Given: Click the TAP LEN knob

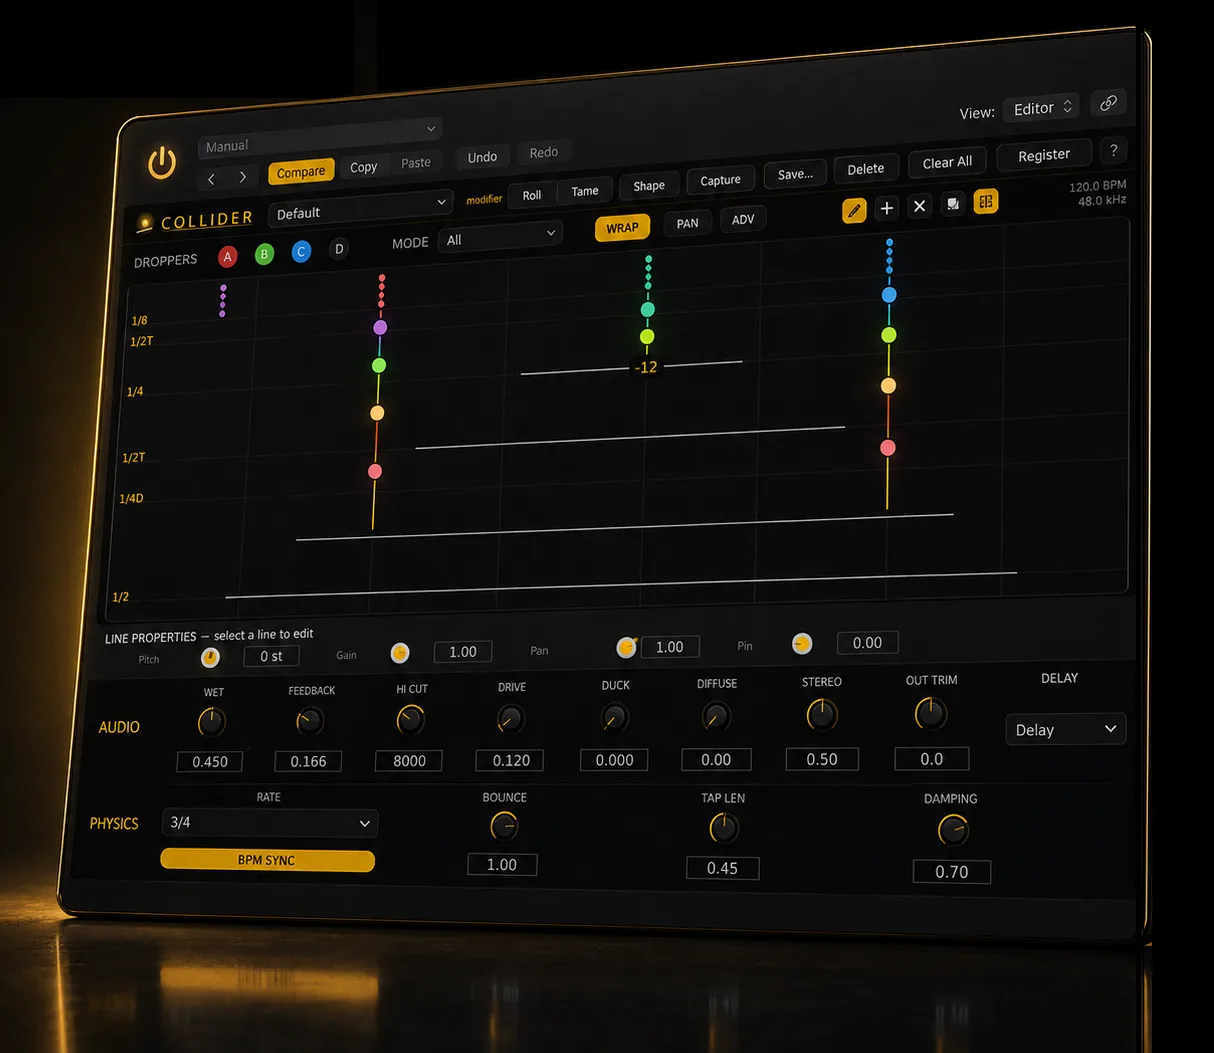Looking at the screenshot, I should click(724, 828).
